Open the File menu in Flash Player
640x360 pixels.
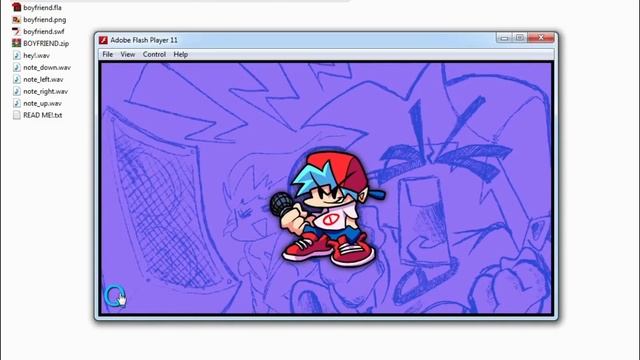pyautogui.click(x=107, y=54)
